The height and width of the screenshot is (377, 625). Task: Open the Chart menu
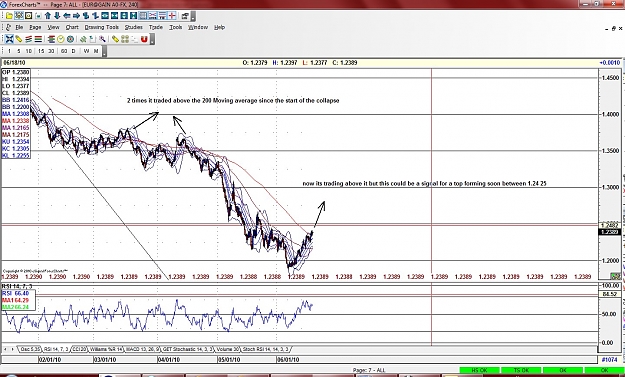click(x=72, y=27)
